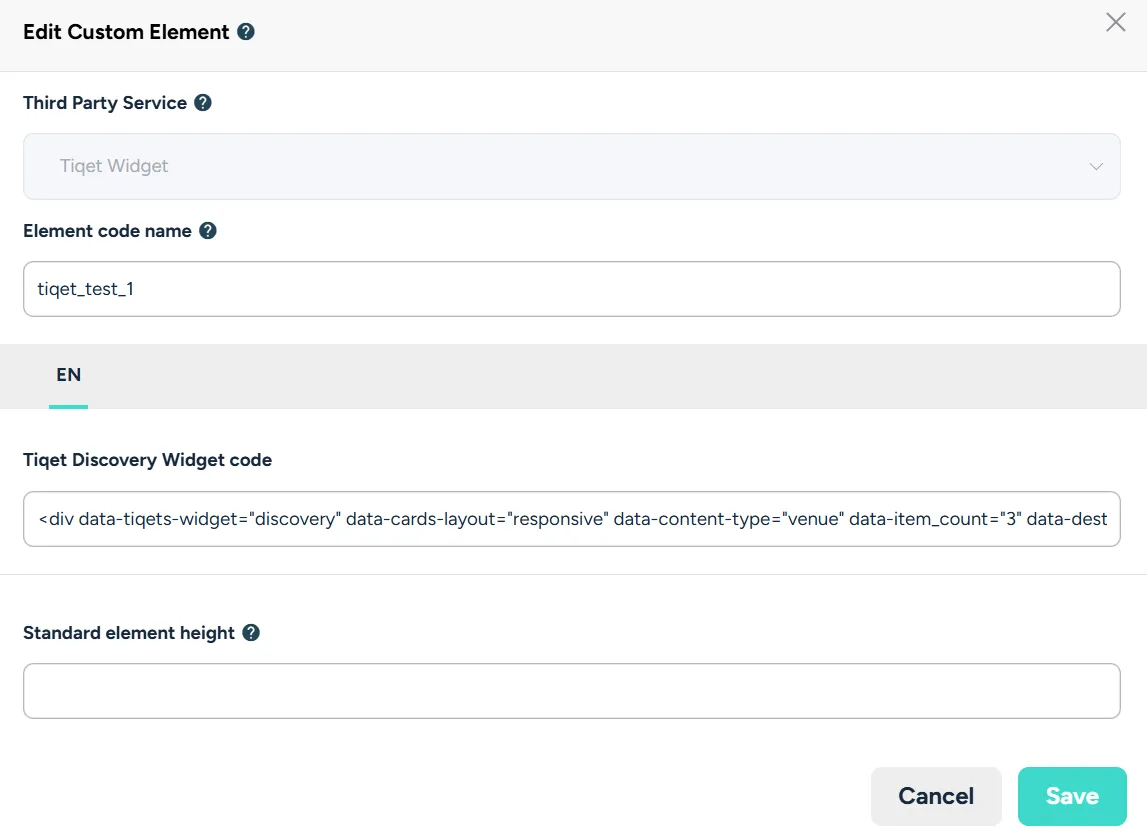The height and width of the screenshot is (840, 1147).
Task: Click the data-tiqets-widget div code text
Action: point(573,520)
